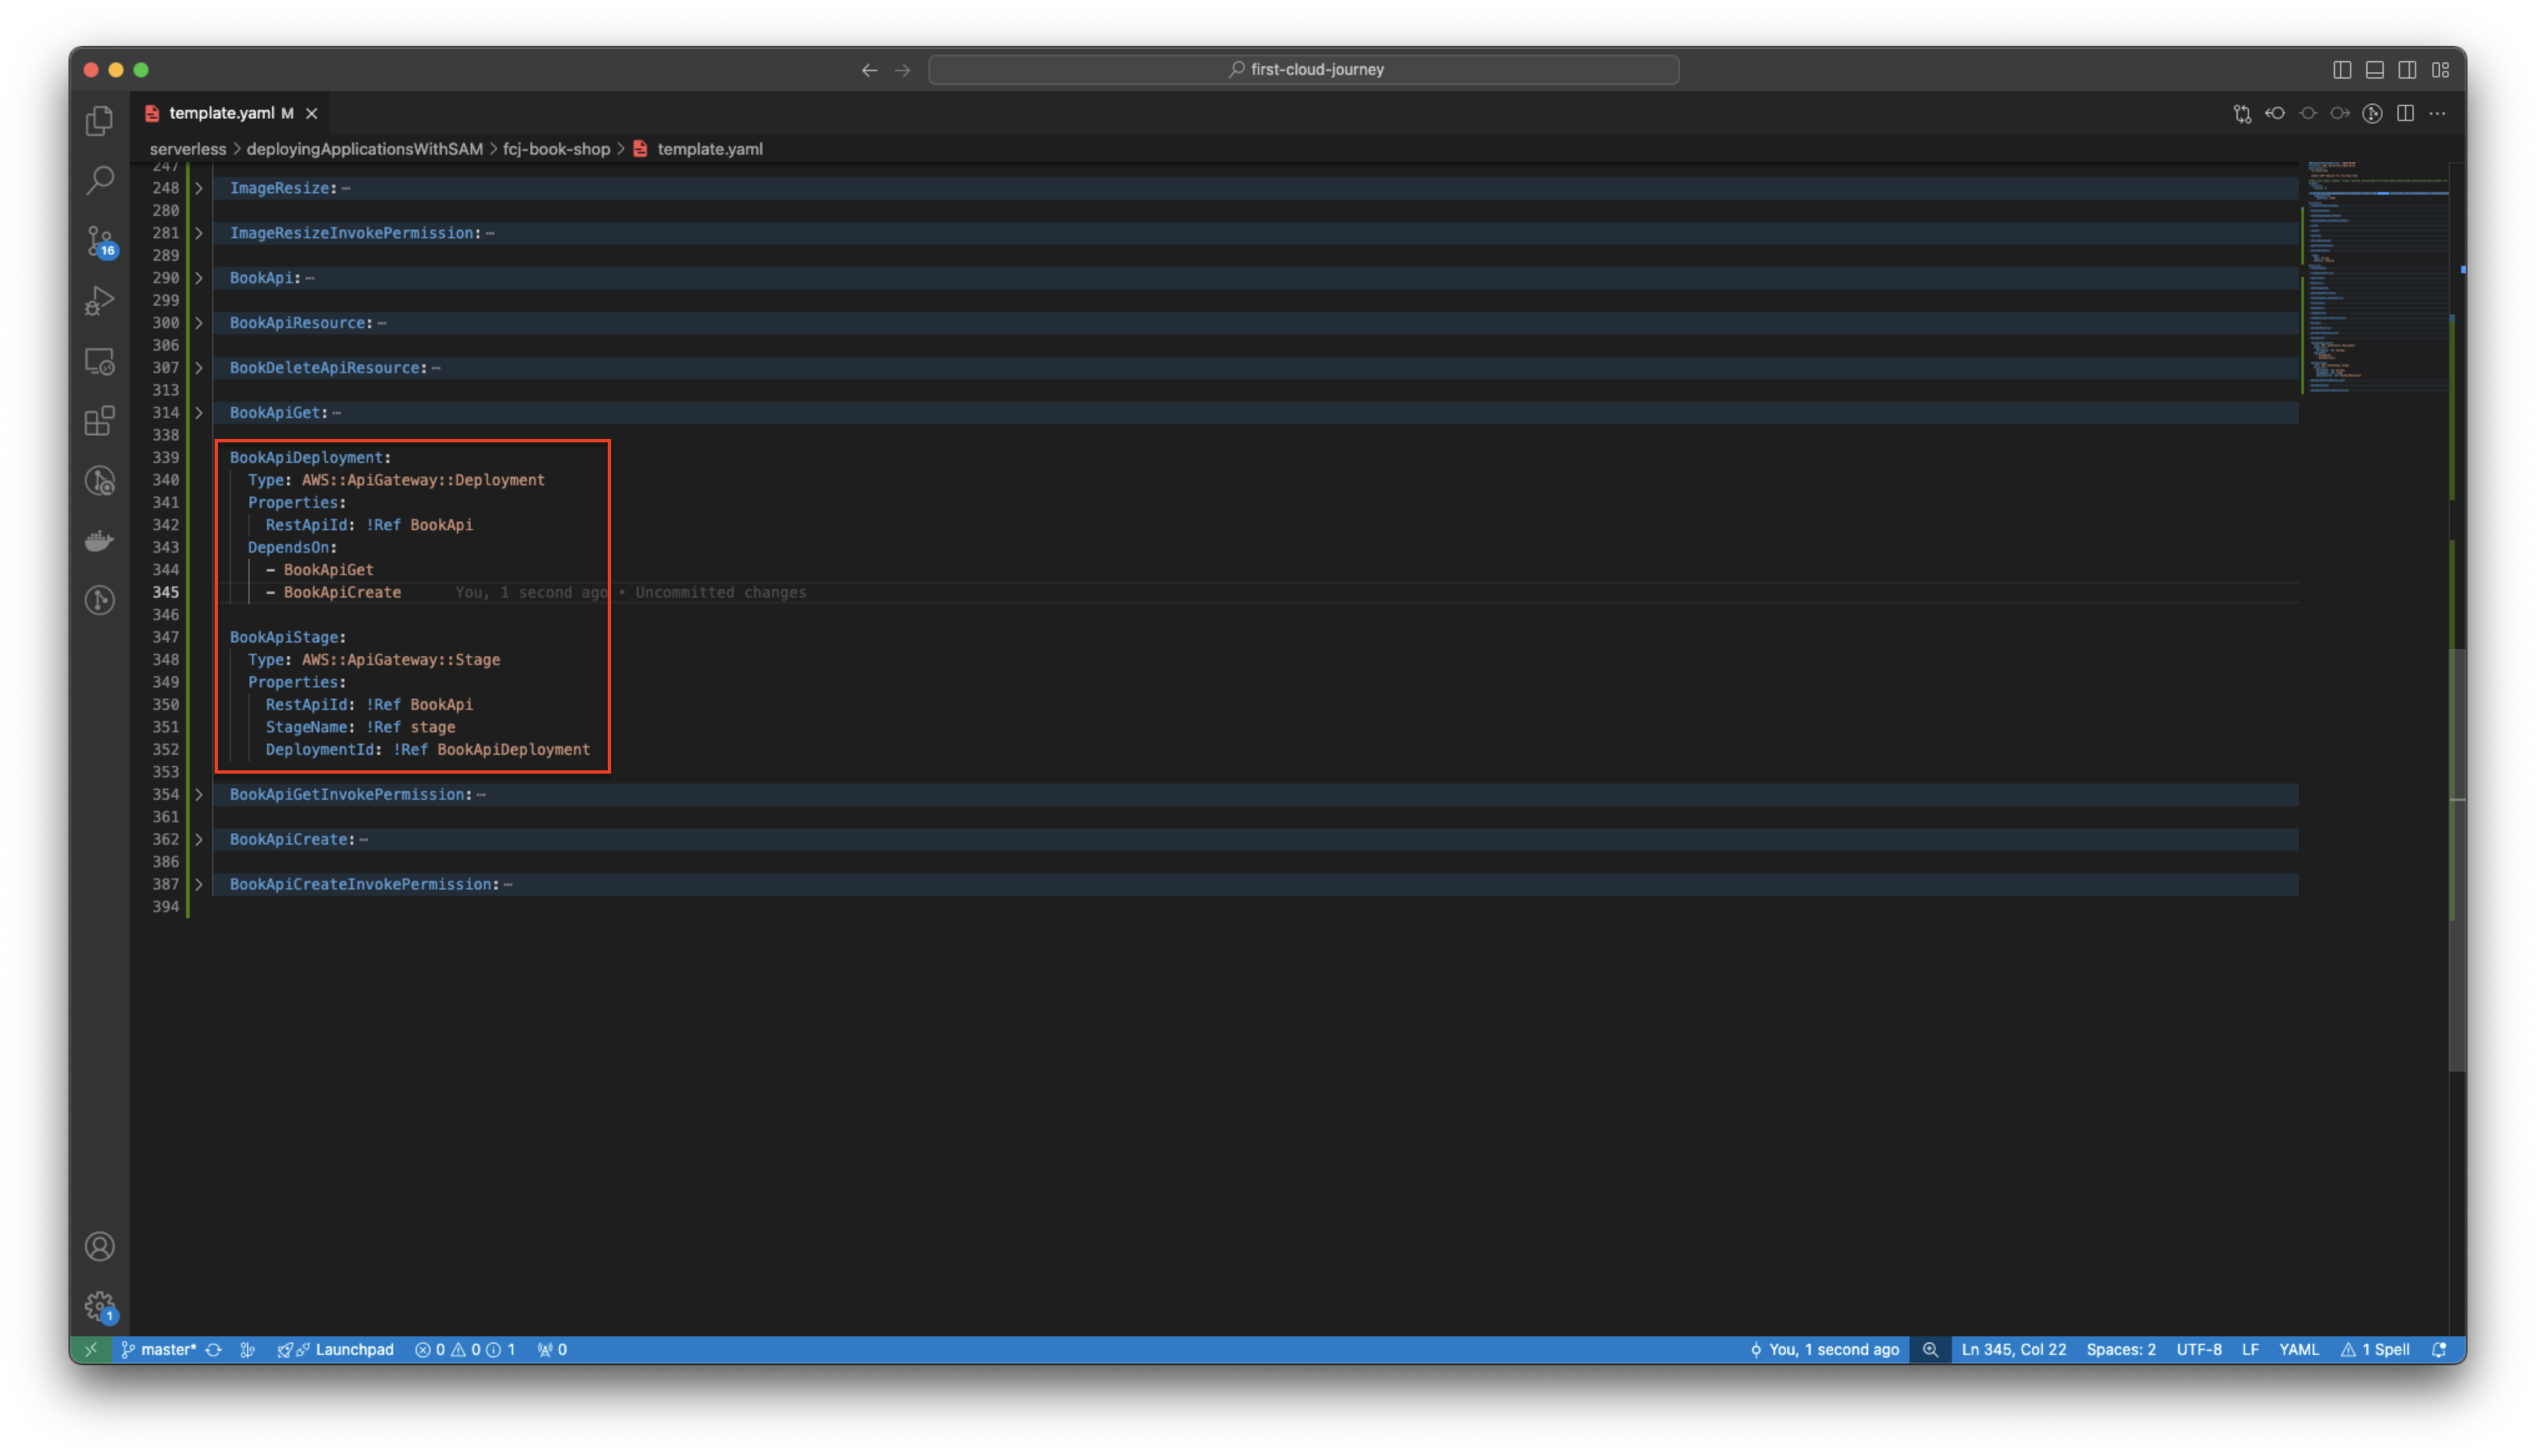Open the Extensions view
The height and width of the screenshot is (1456, 2536).
99,421
